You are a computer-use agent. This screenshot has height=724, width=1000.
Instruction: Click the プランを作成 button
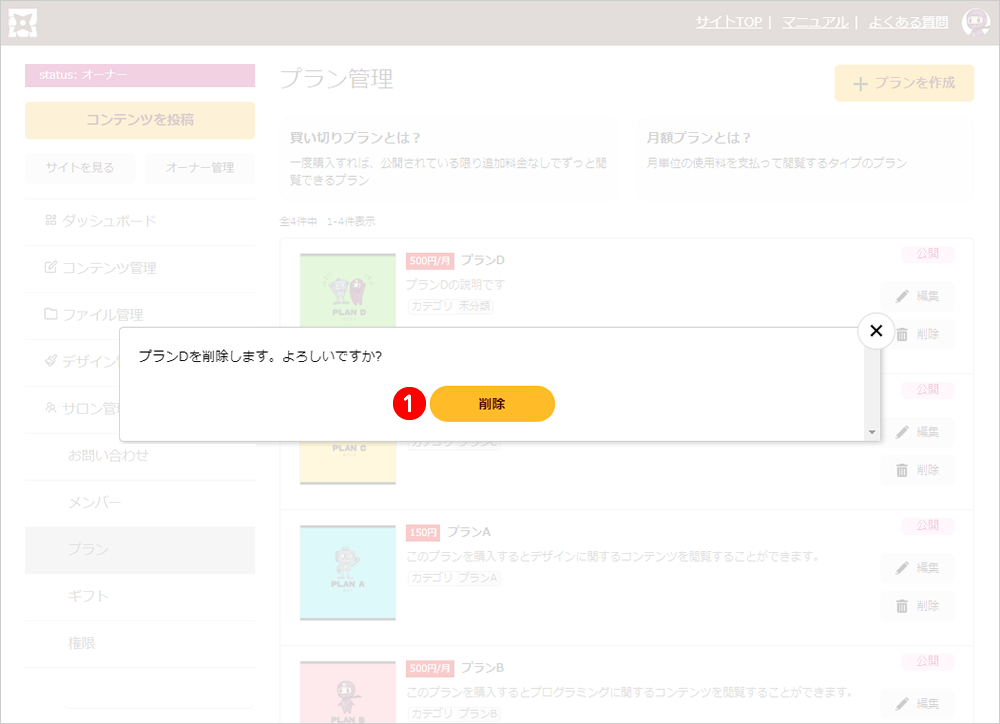tap(904, 83)
